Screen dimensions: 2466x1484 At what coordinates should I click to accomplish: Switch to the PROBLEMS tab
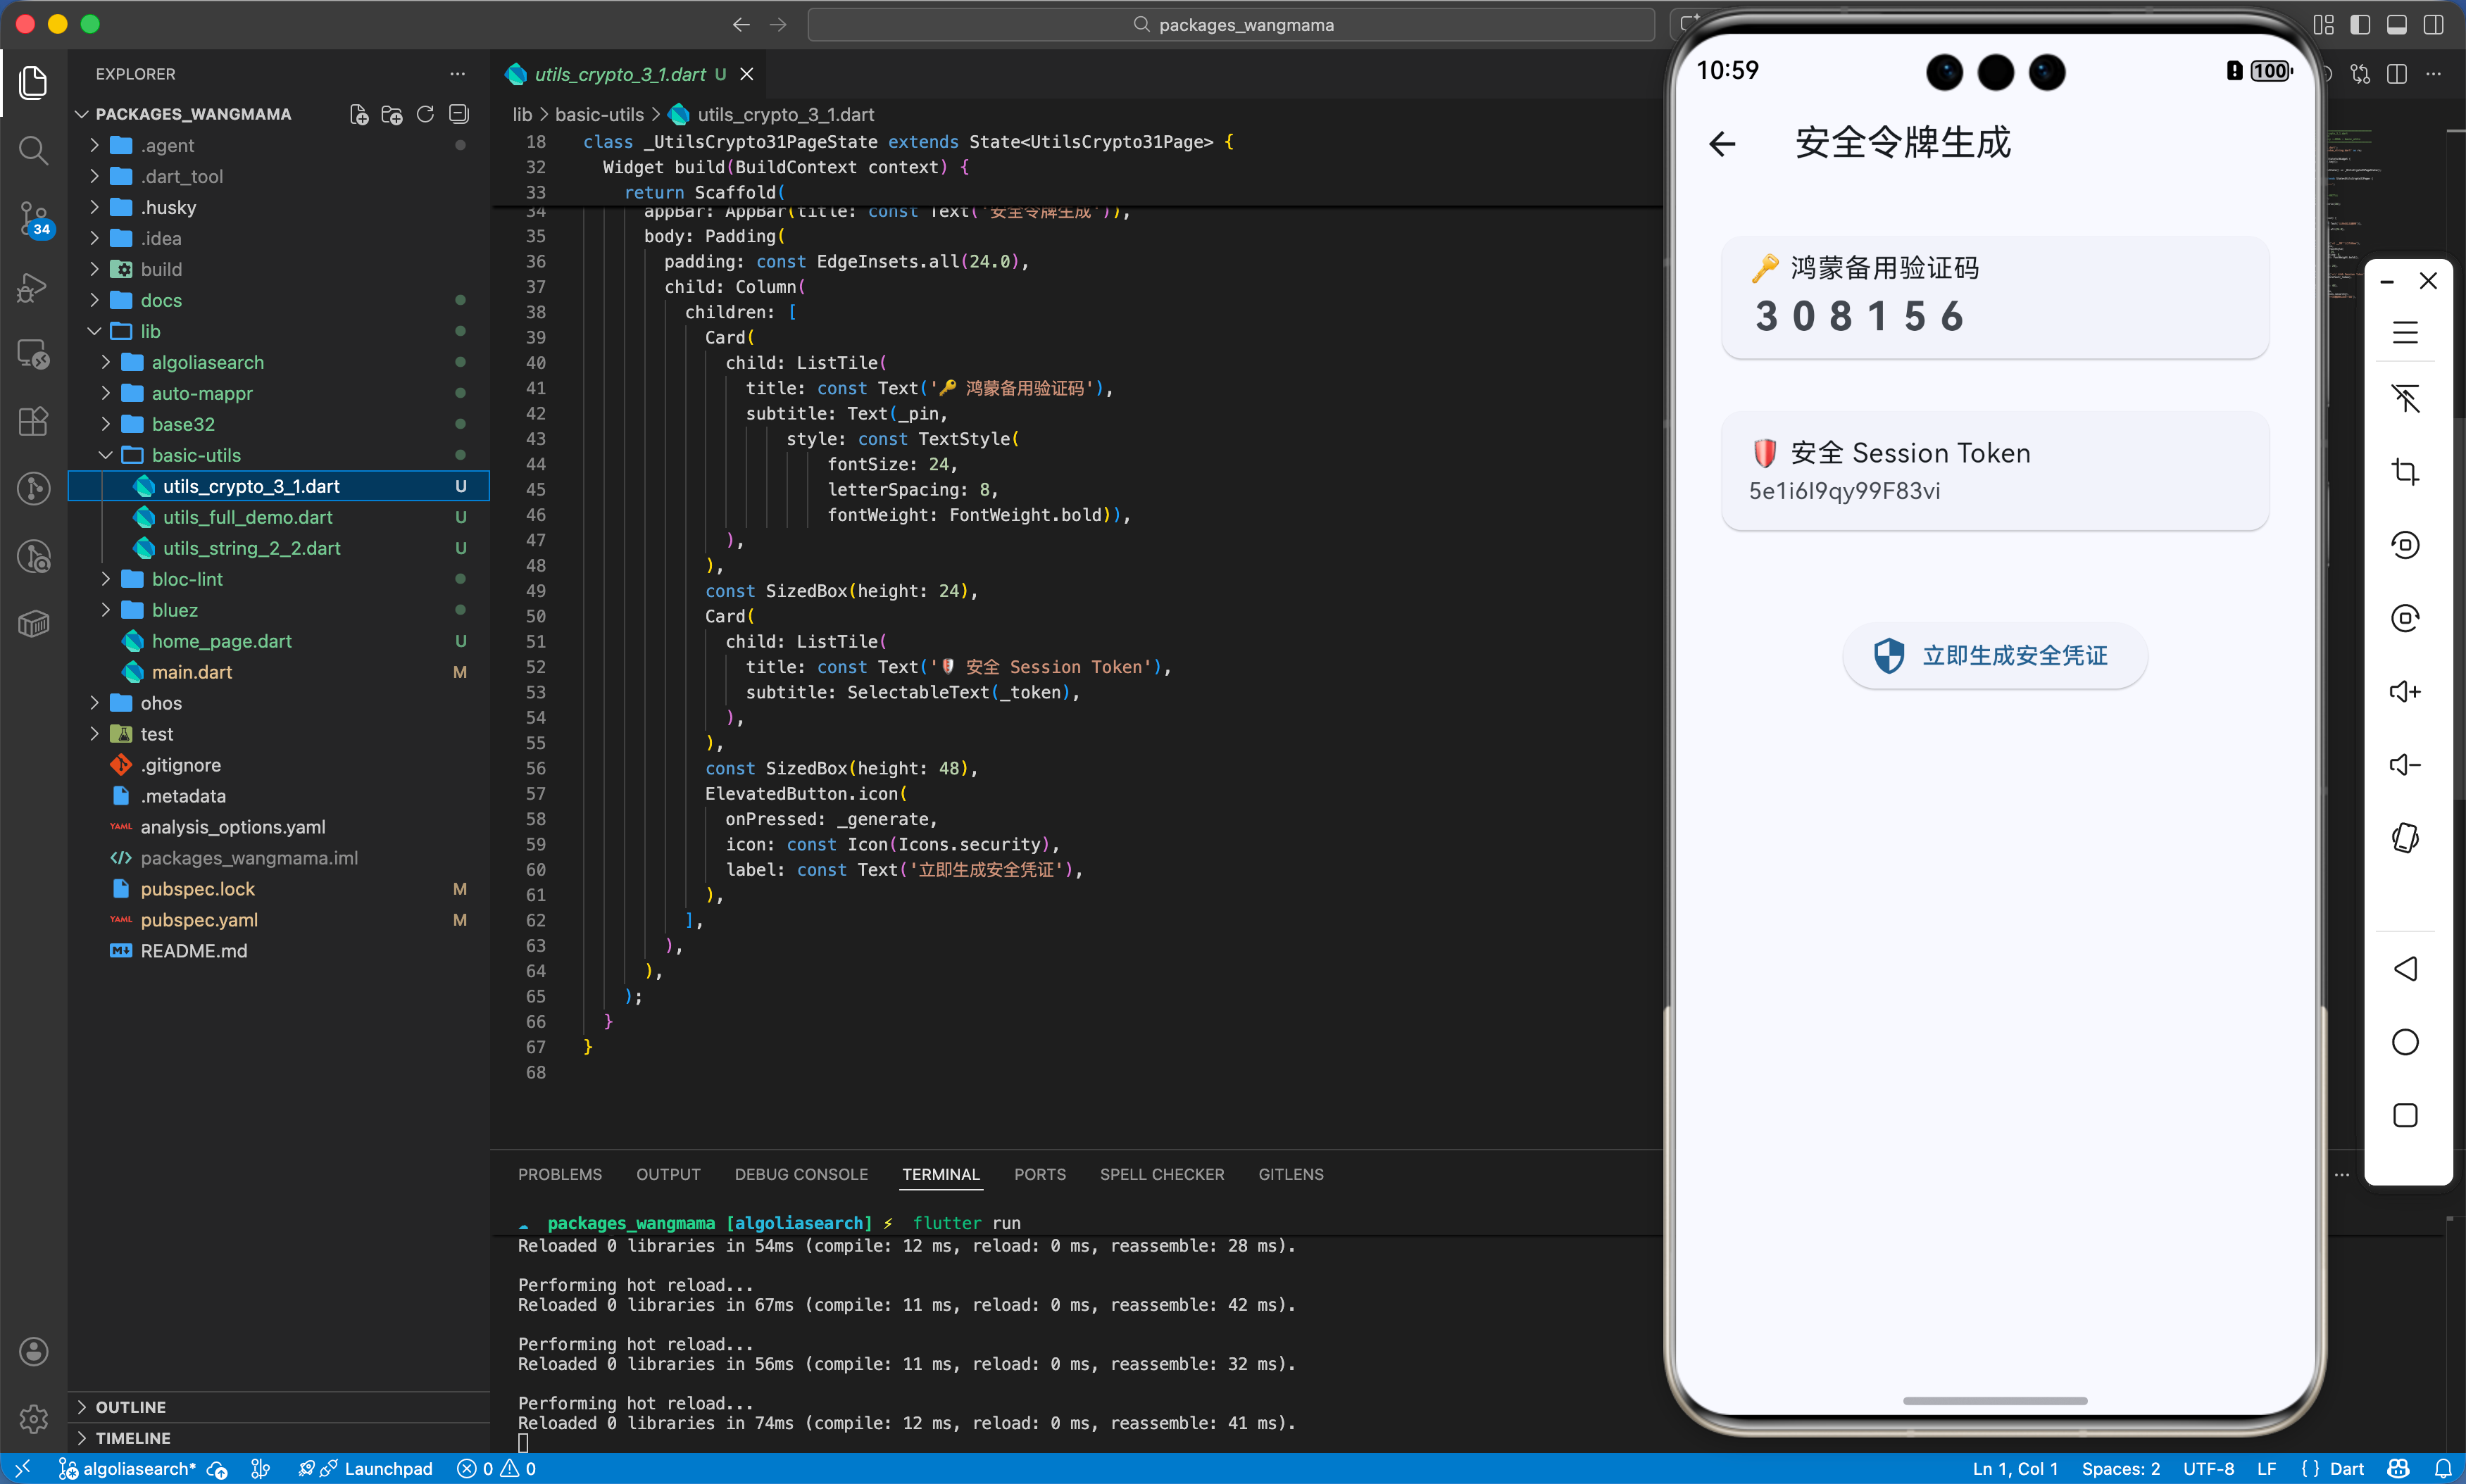(559, 1174)
